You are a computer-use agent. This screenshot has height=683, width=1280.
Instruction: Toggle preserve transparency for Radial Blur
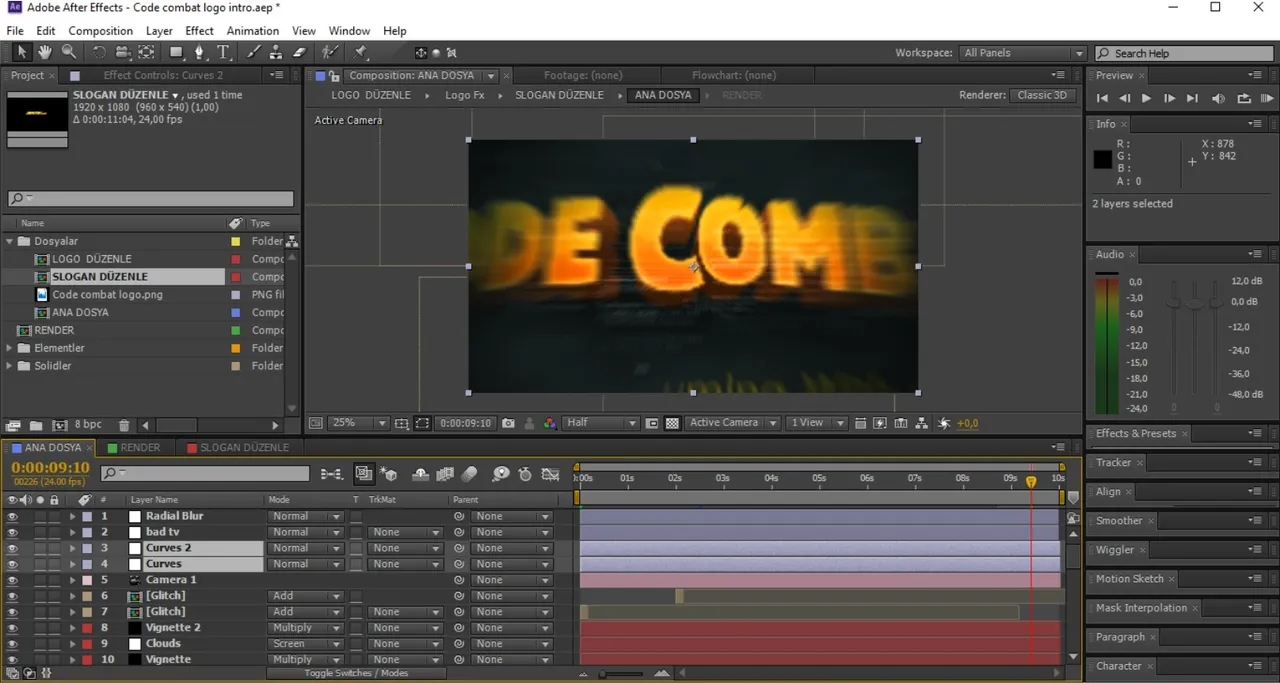(x=356, y=516)
